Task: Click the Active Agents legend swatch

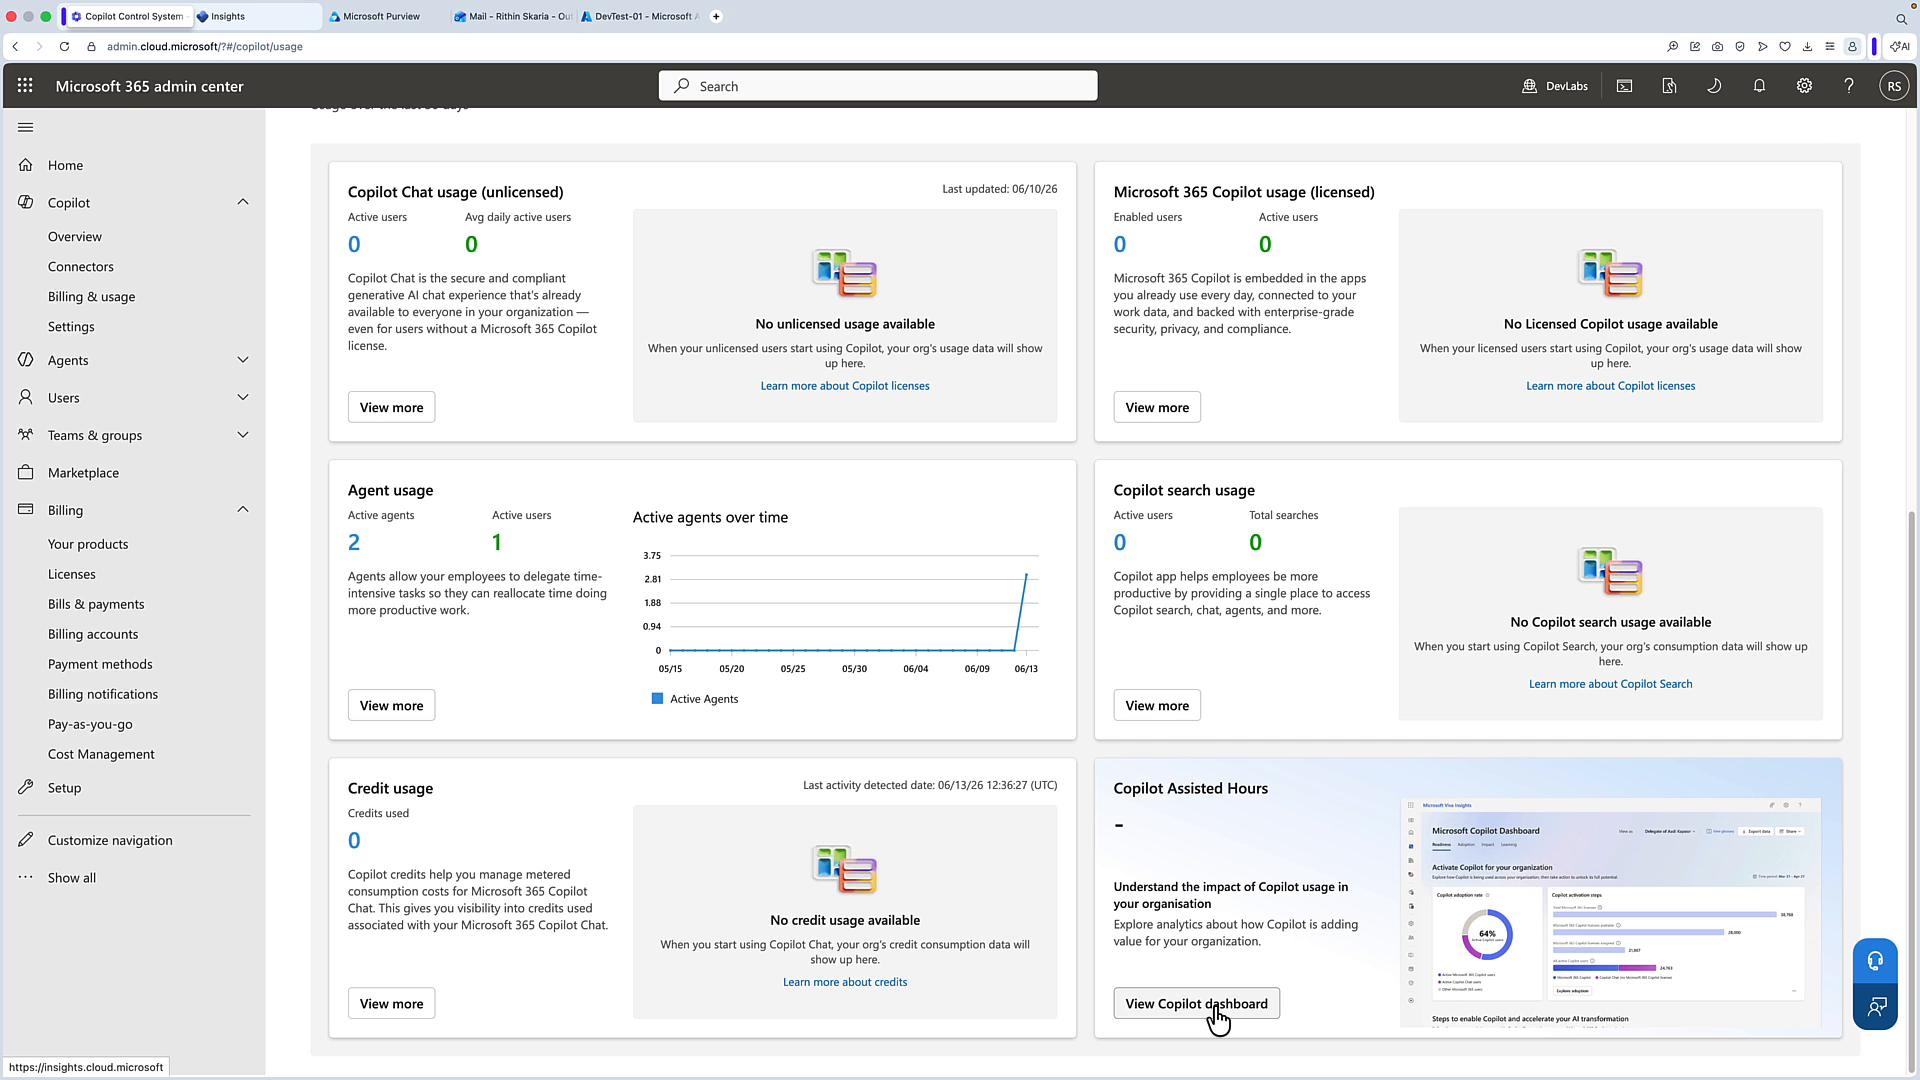Action: (657, 699)
